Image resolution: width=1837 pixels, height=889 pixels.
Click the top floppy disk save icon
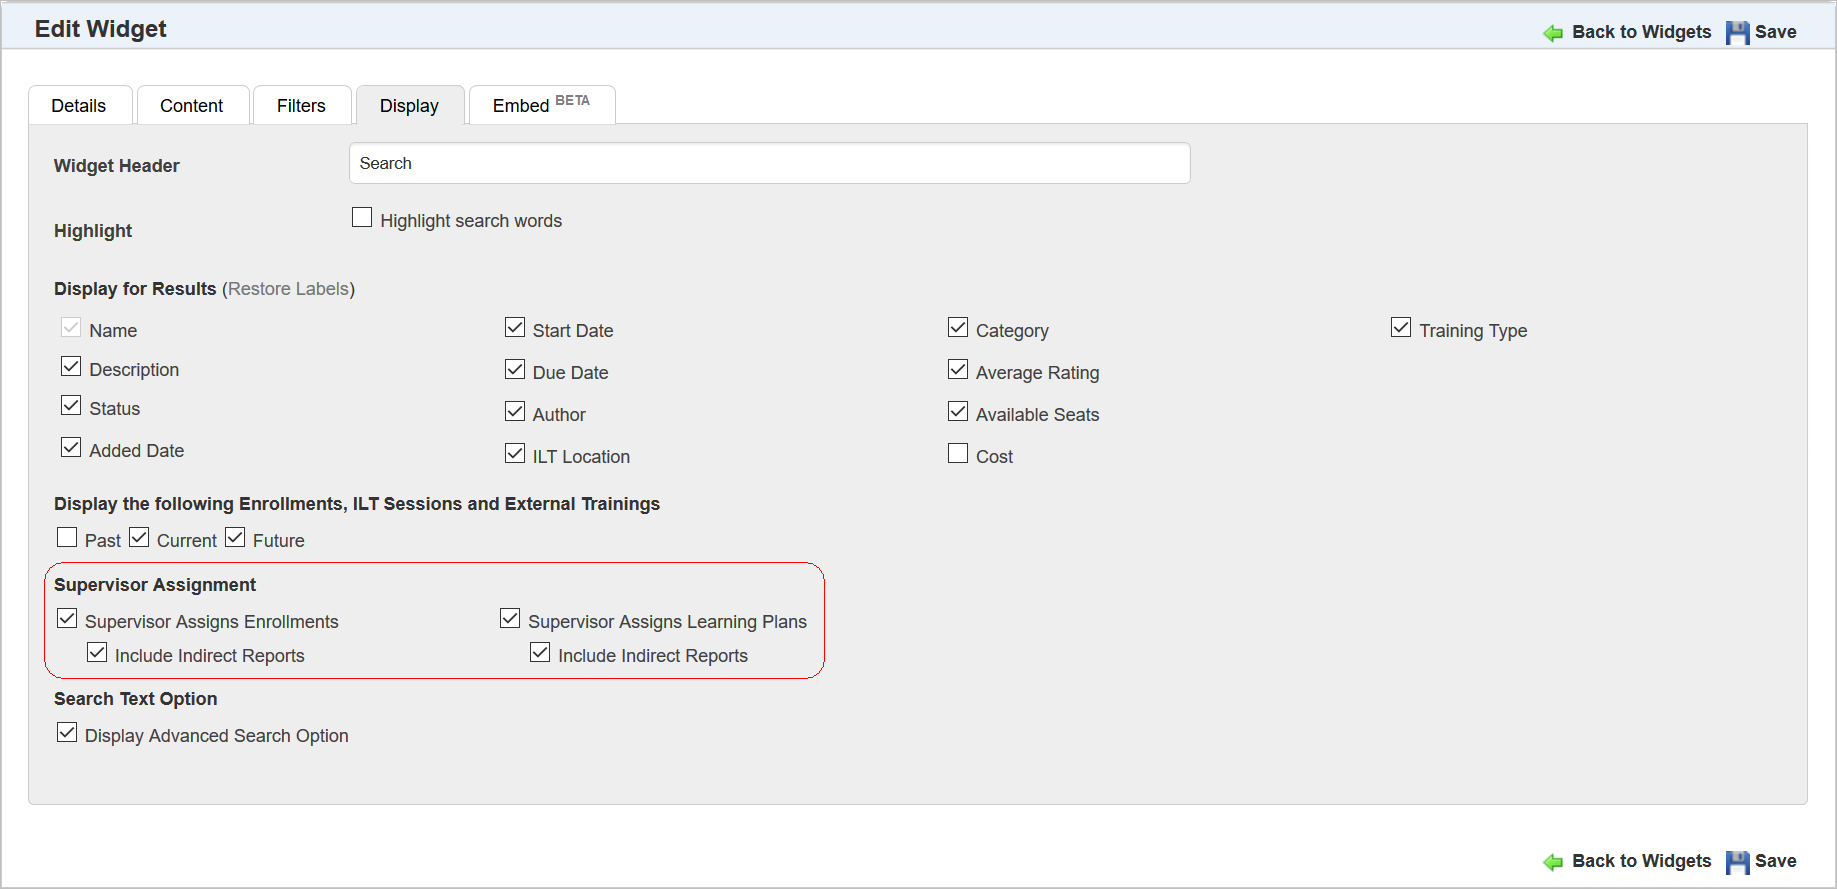(x=1738, y=33)
